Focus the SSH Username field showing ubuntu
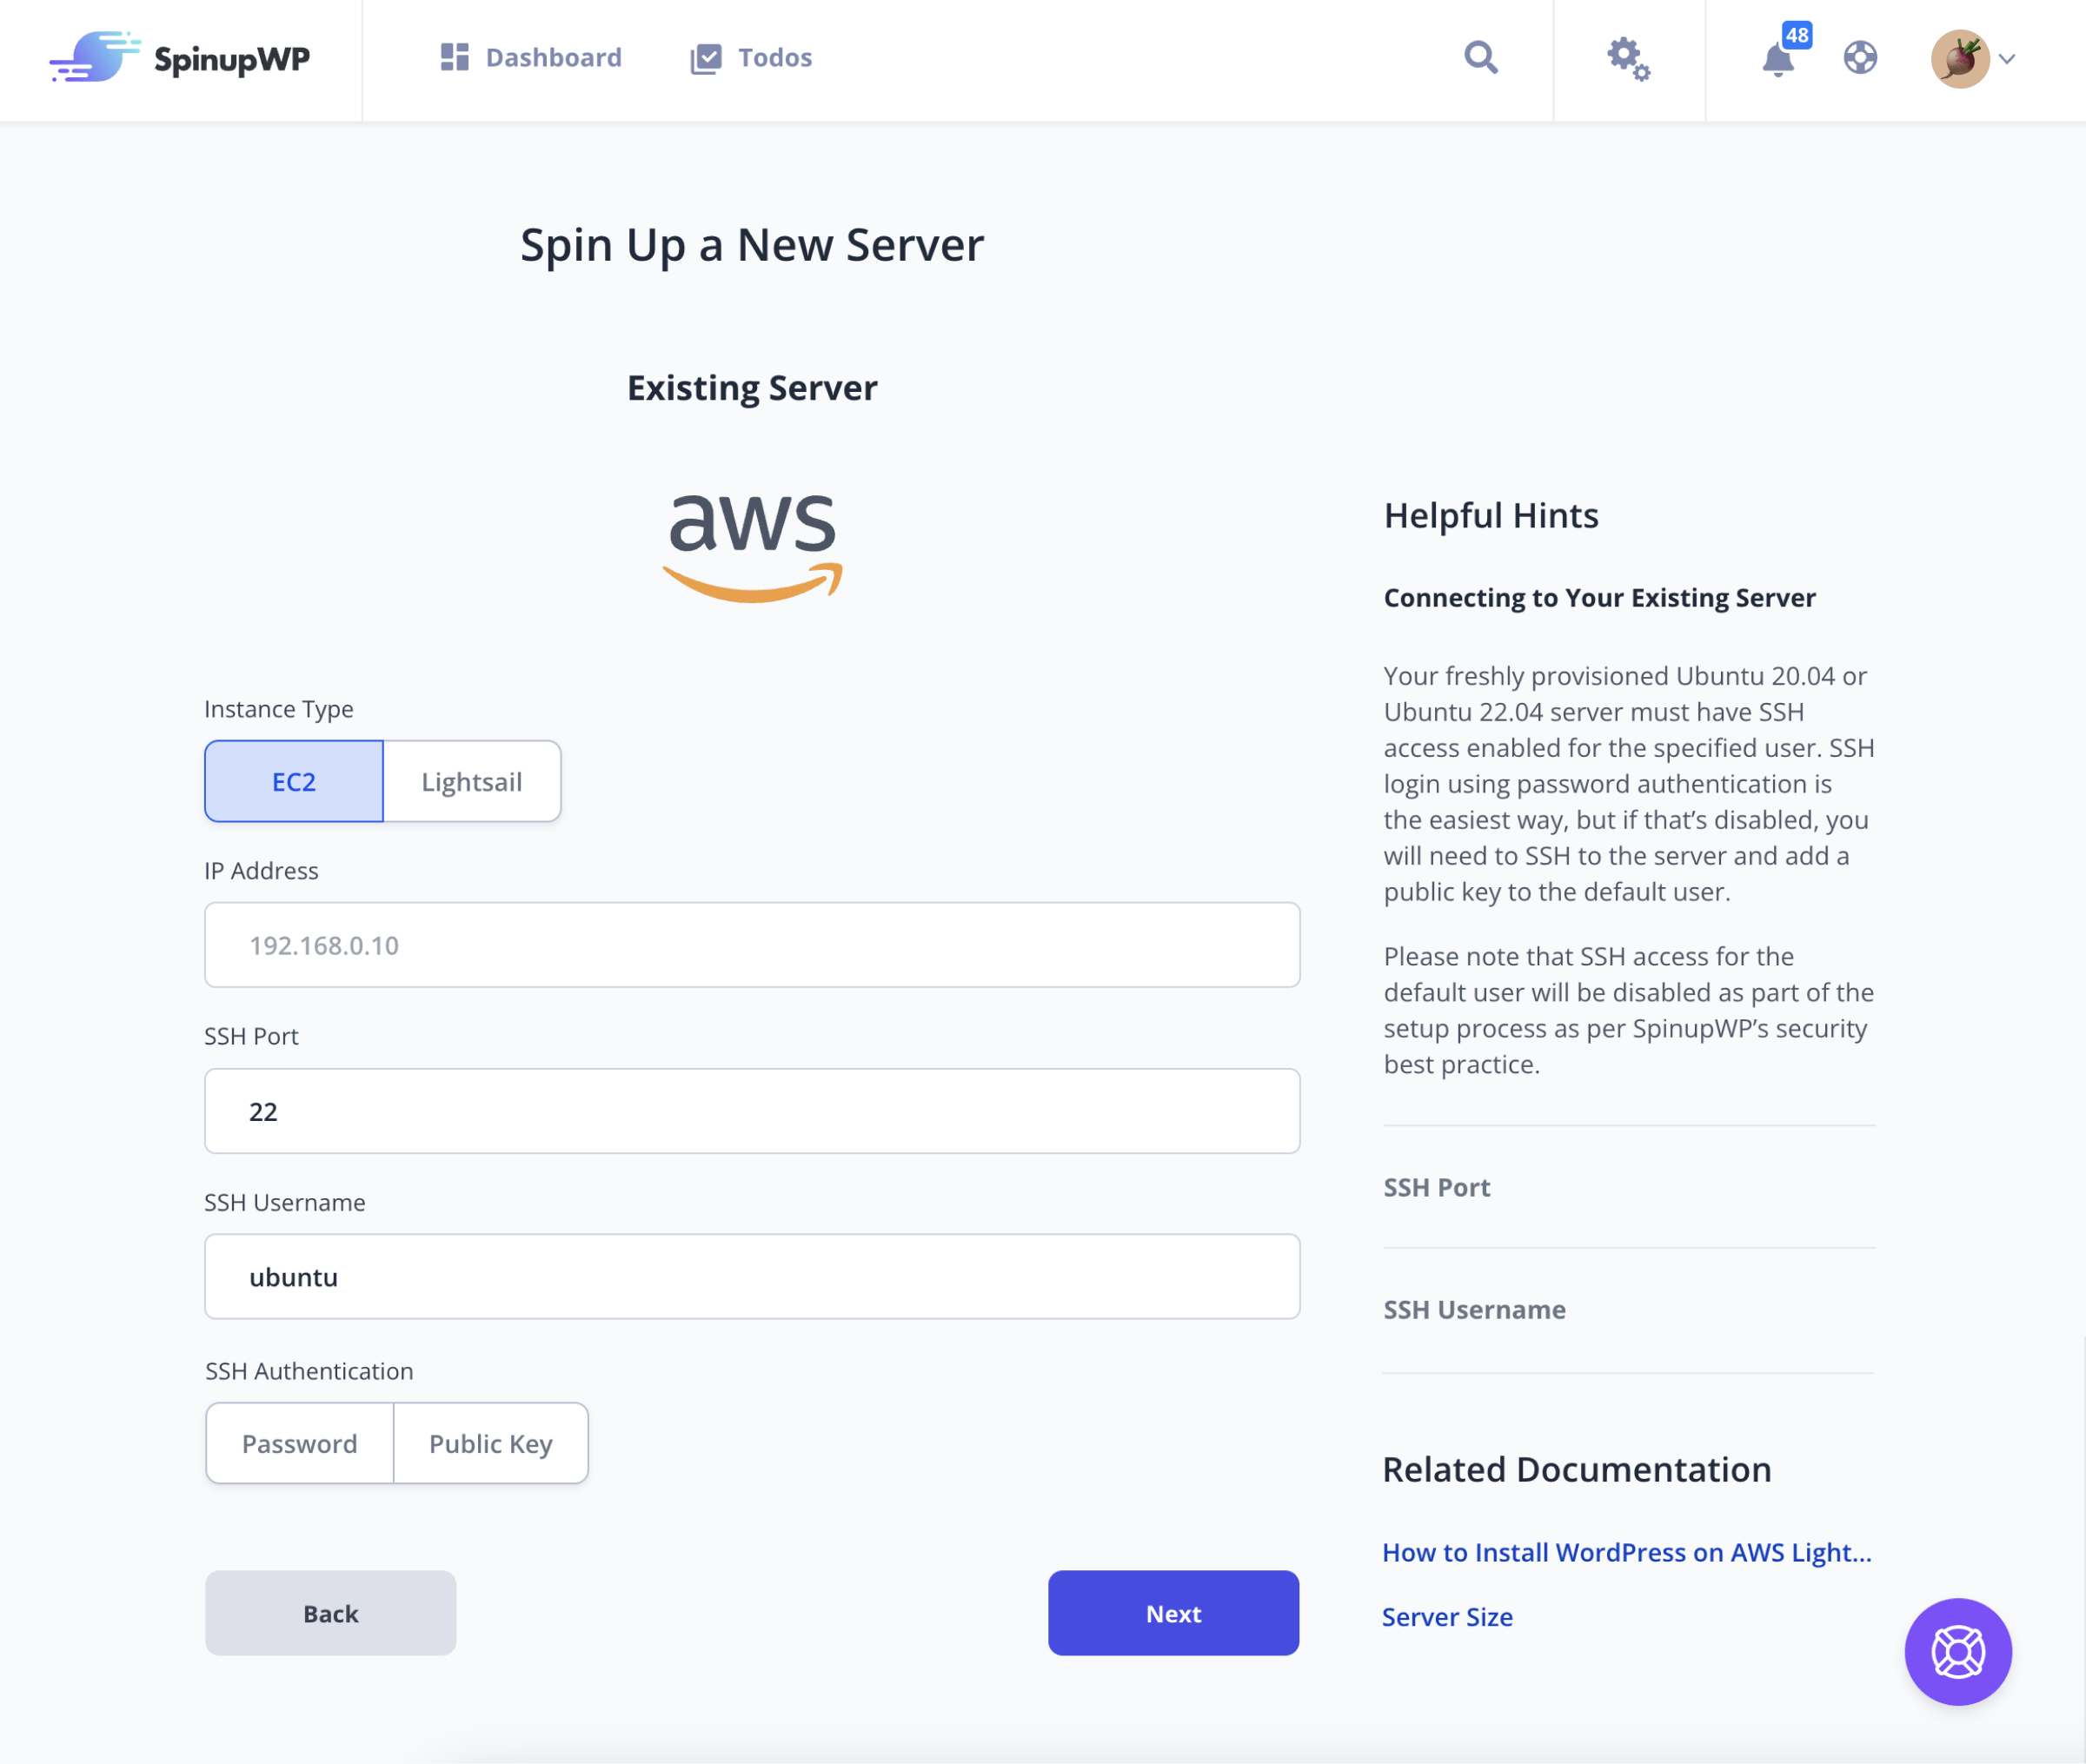This screenshot has width=2086, height=1764. click(x=752, y=1277)
